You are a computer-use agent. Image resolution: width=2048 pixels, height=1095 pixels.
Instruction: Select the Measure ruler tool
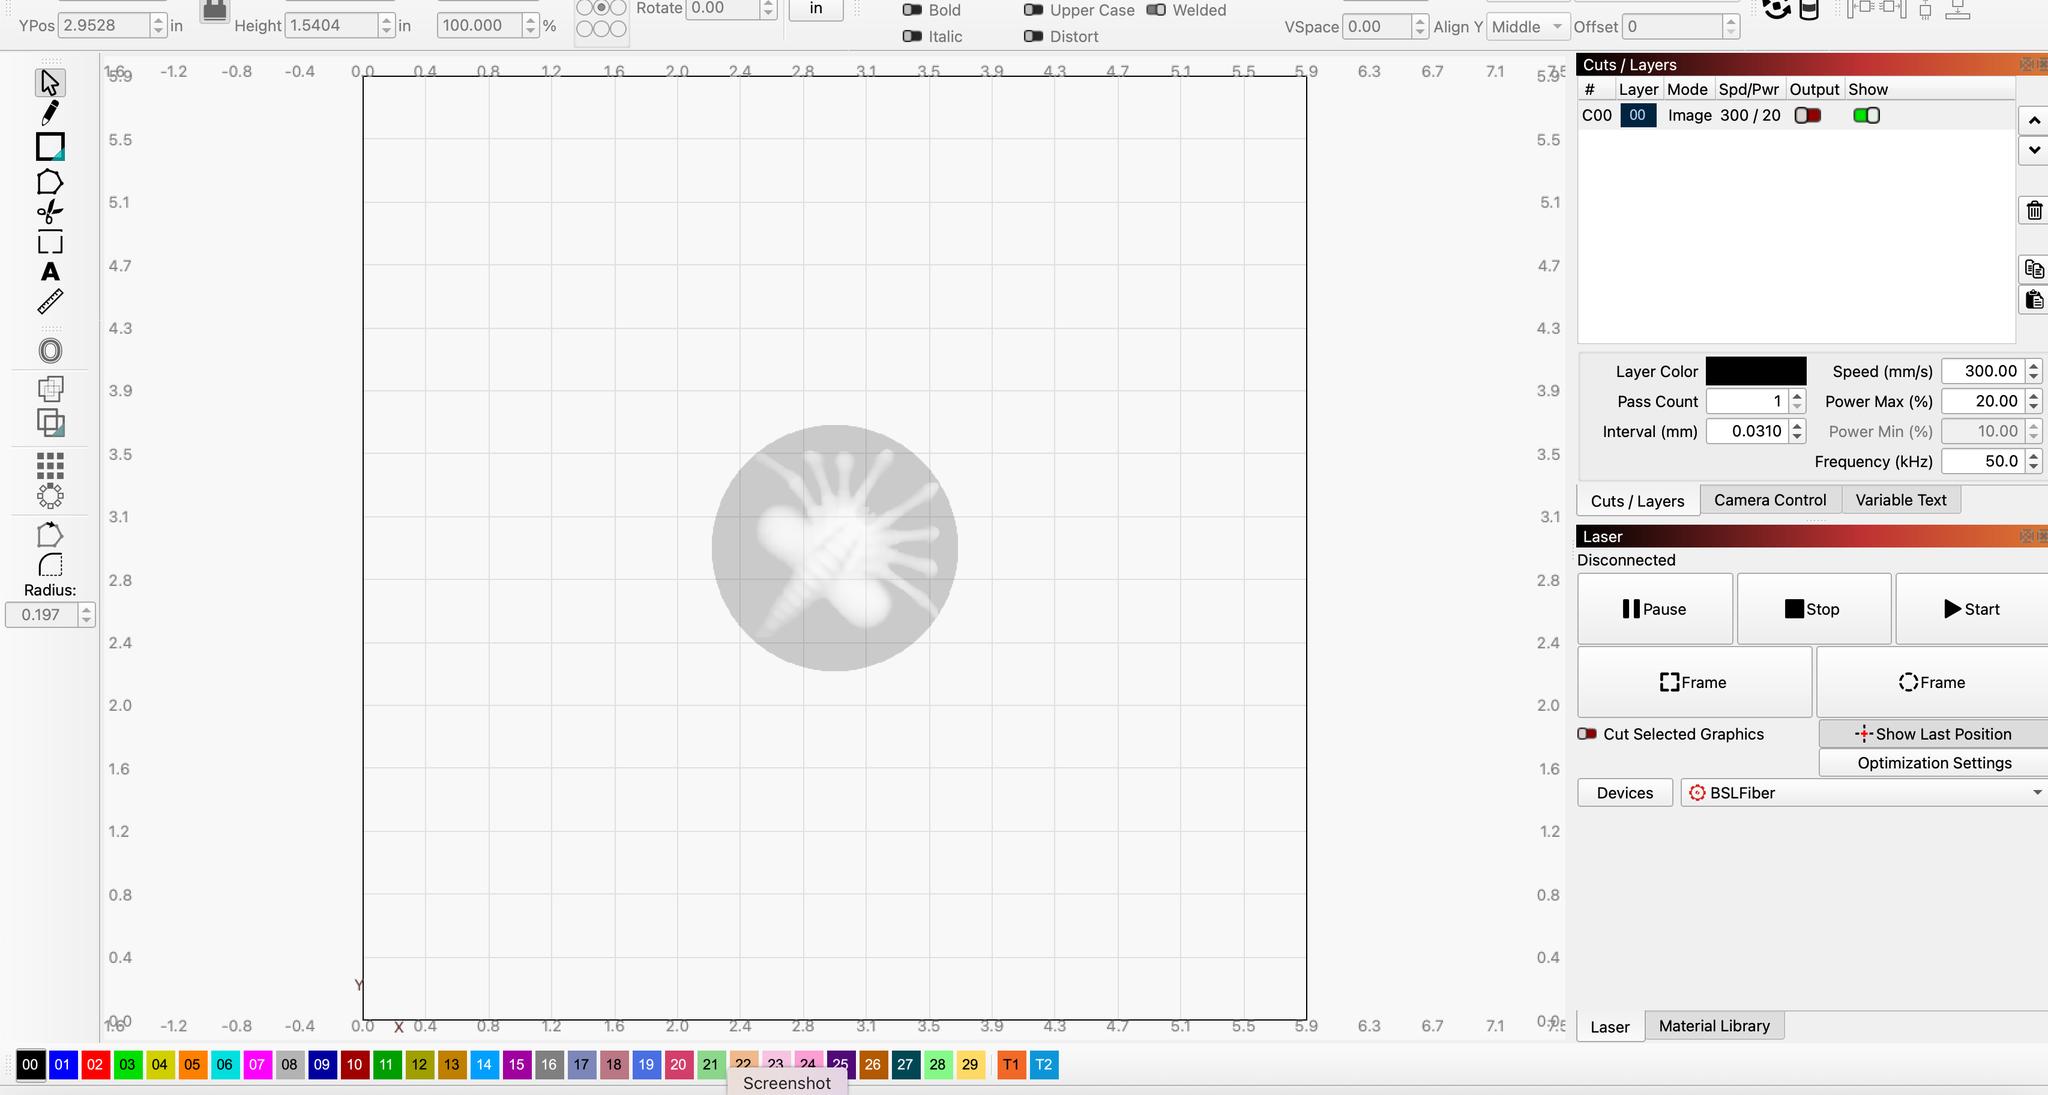[50, 301]
